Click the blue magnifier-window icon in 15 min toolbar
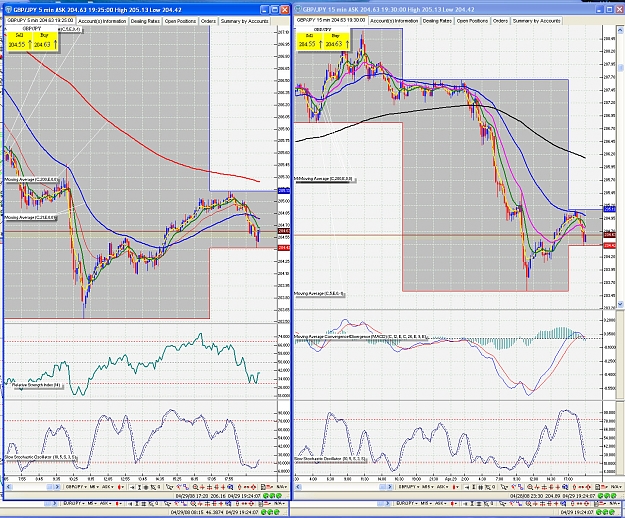 [565, 487]
